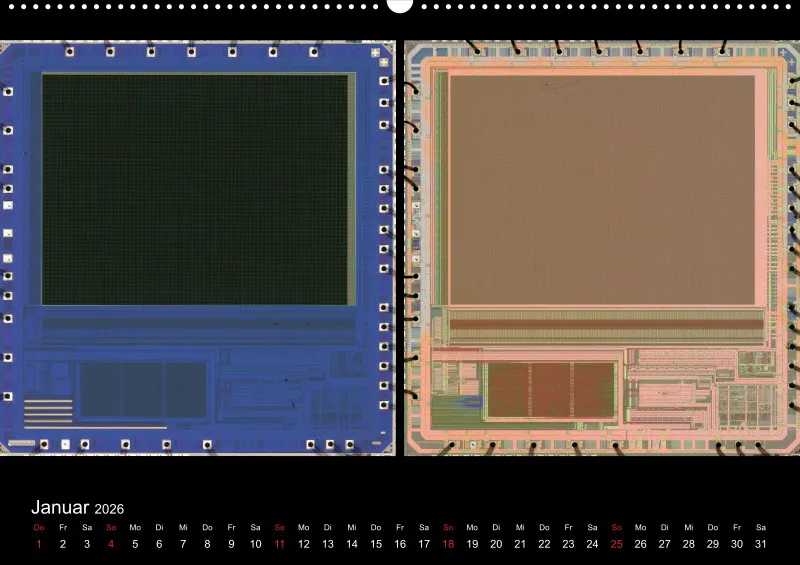This screenshot has width=800, height=565.
Task: Select day number 9
Action: pos(231,544)
